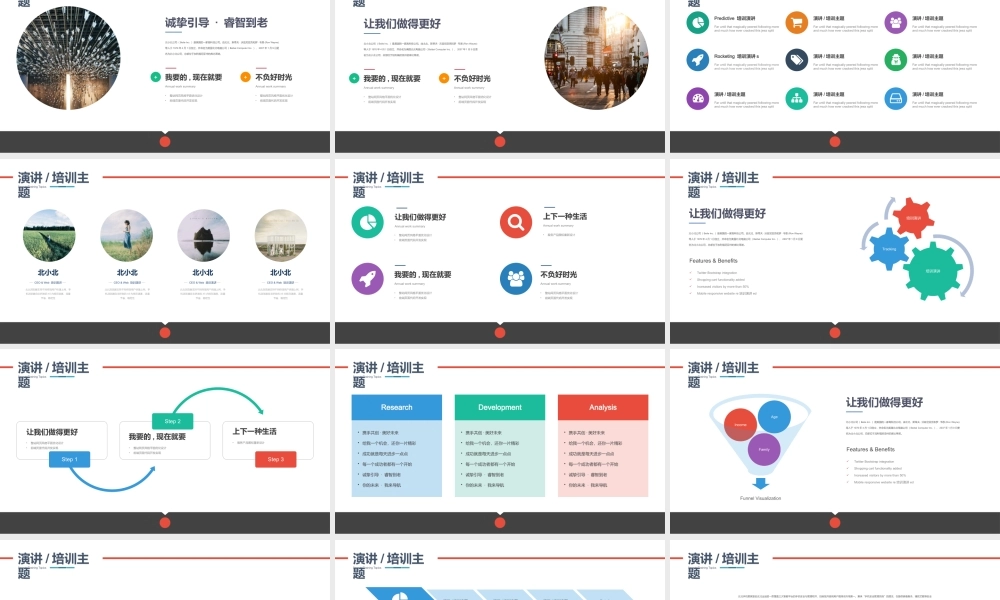Image resolution: width=1000 pixels, height=600 pixels.
Task: Select the blue circle inside the funnel
Action: [x=774, y=417]
